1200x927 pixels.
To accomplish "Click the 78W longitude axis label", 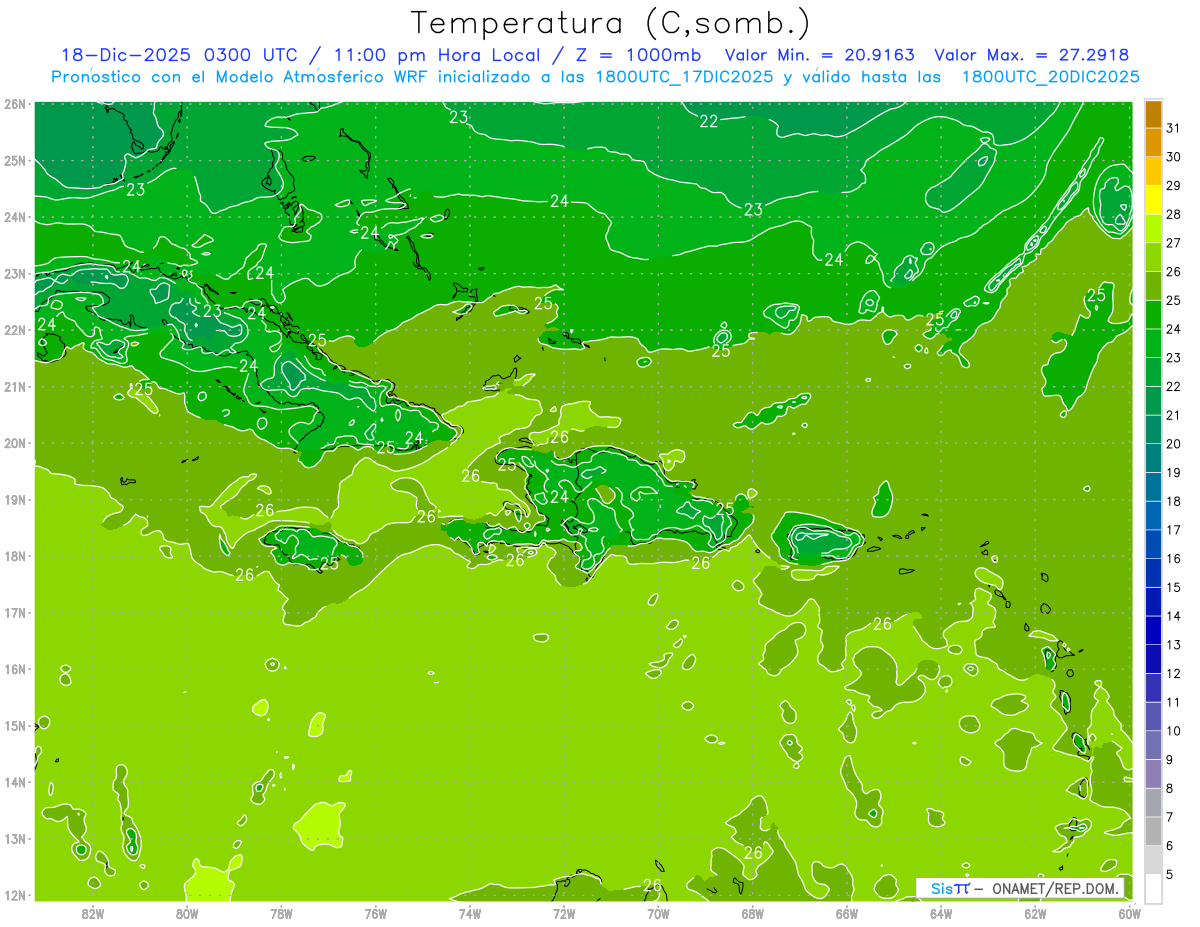I will (281, 913).
